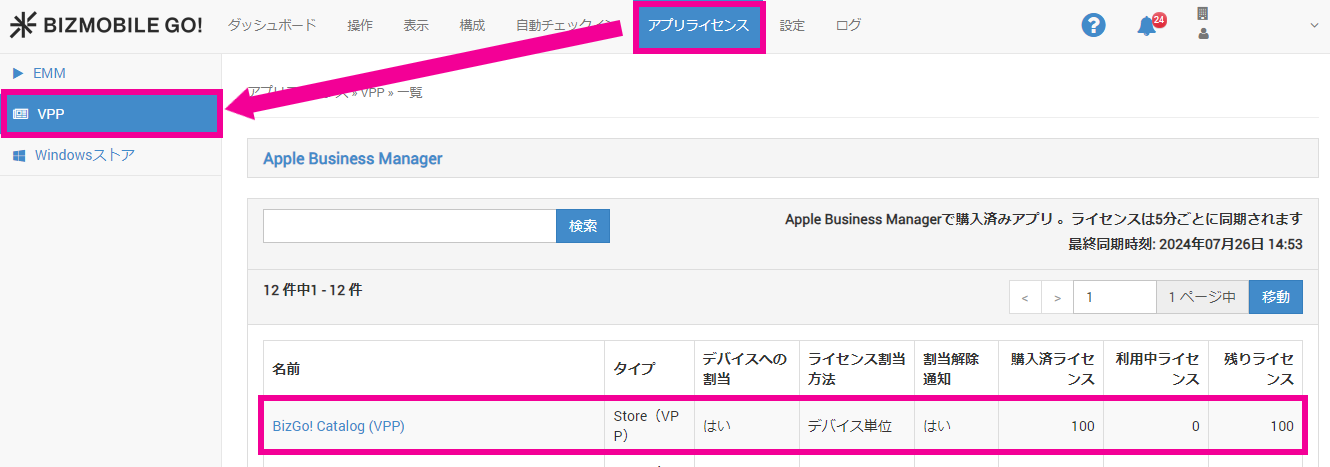
Task: Open the ログ menu
Action: (x=848, y=26)
